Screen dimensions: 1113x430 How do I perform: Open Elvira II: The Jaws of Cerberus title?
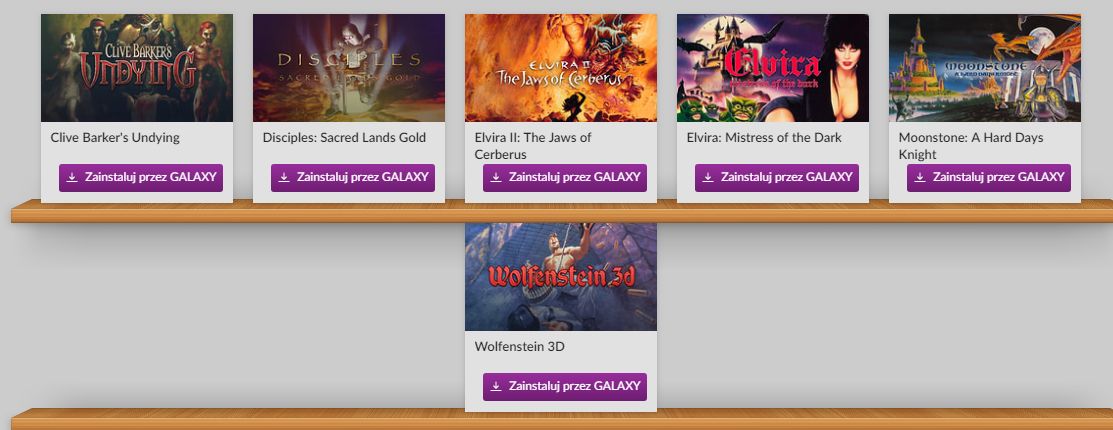point(533,146)
